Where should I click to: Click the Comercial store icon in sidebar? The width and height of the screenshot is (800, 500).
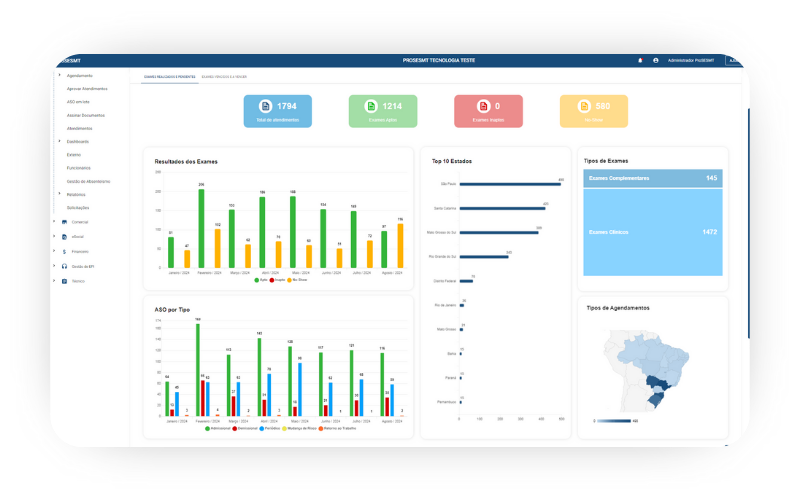(x=65, y=221)
